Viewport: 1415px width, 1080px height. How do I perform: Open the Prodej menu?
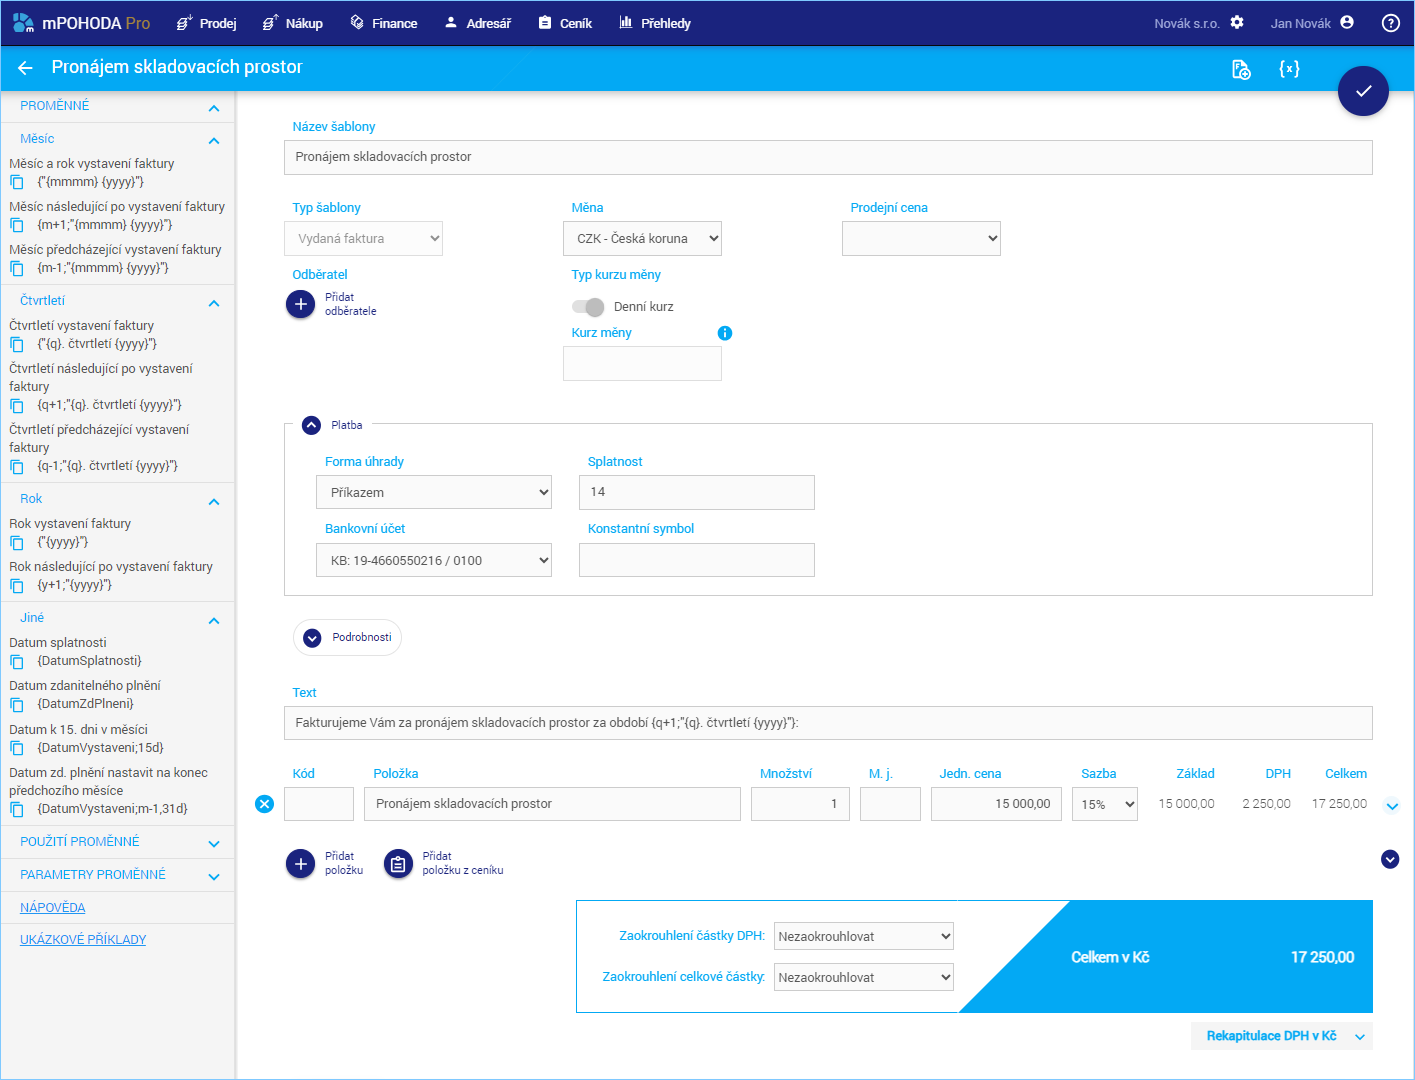(206, 23)
